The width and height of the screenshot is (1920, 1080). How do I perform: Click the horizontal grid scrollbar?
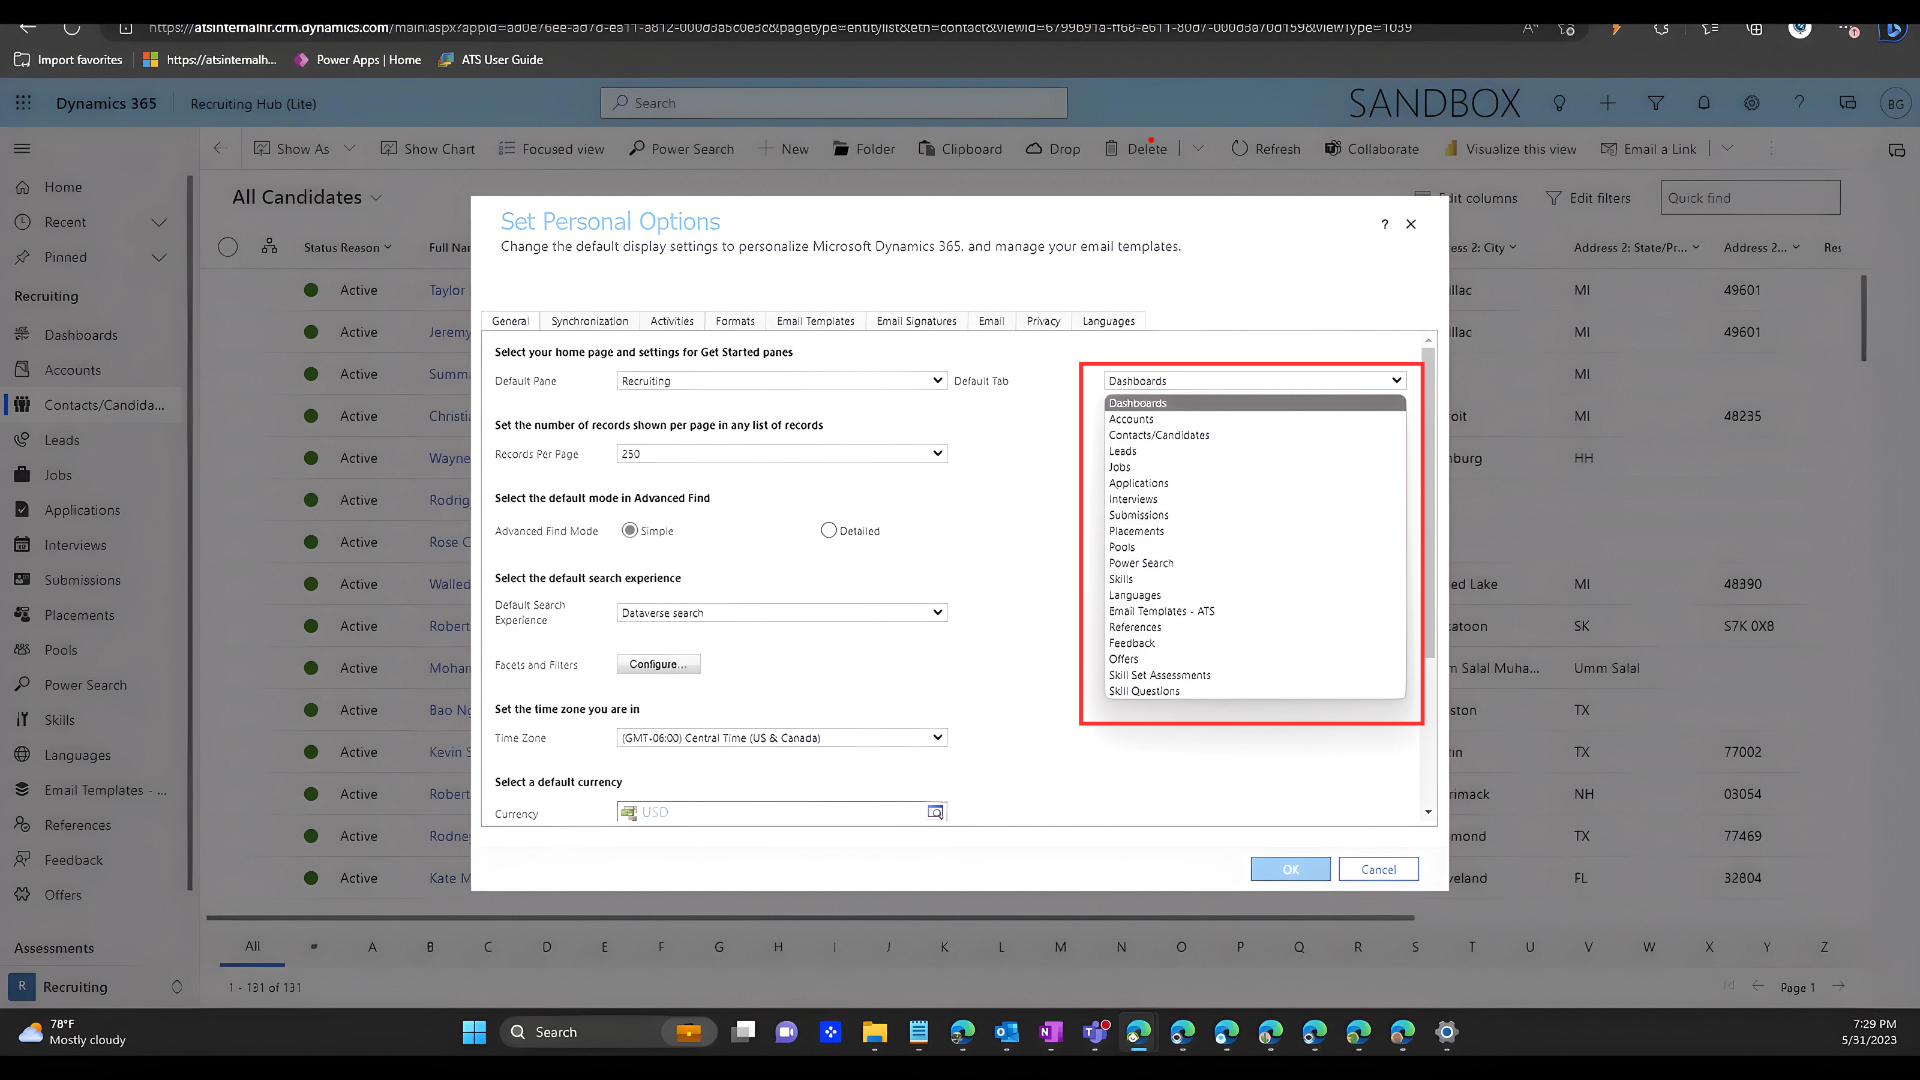point(810,917)
